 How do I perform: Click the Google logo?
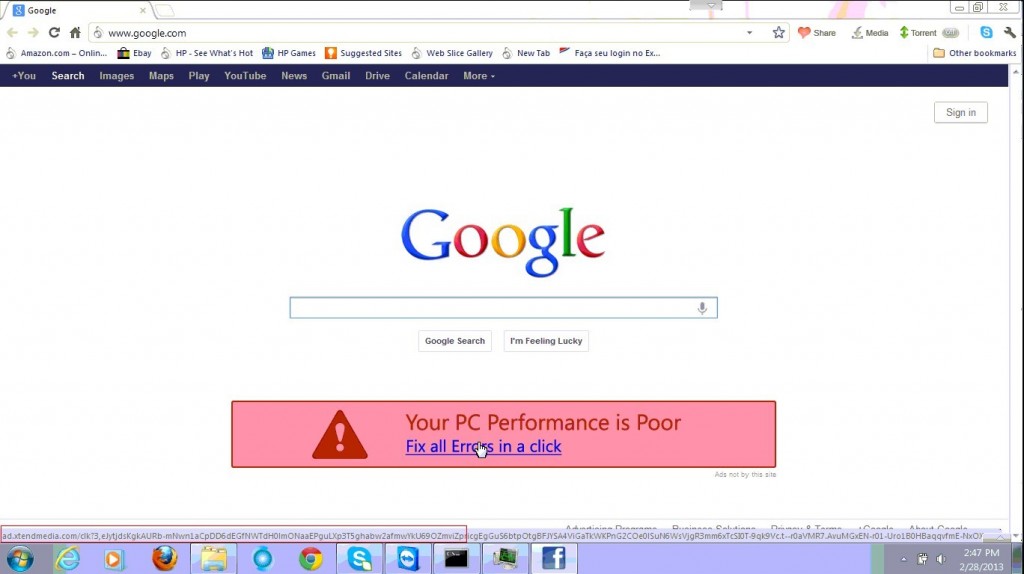pyautogui.click(x=503, y=242)
